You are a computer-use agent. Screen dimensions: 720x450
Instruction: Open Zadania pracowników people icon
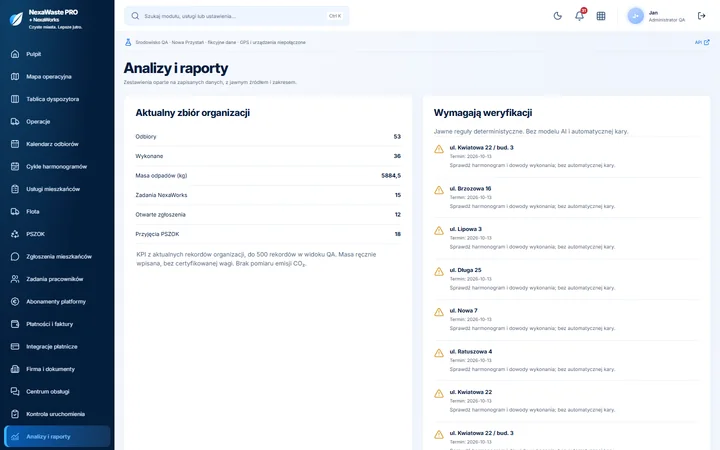[15, 279]
